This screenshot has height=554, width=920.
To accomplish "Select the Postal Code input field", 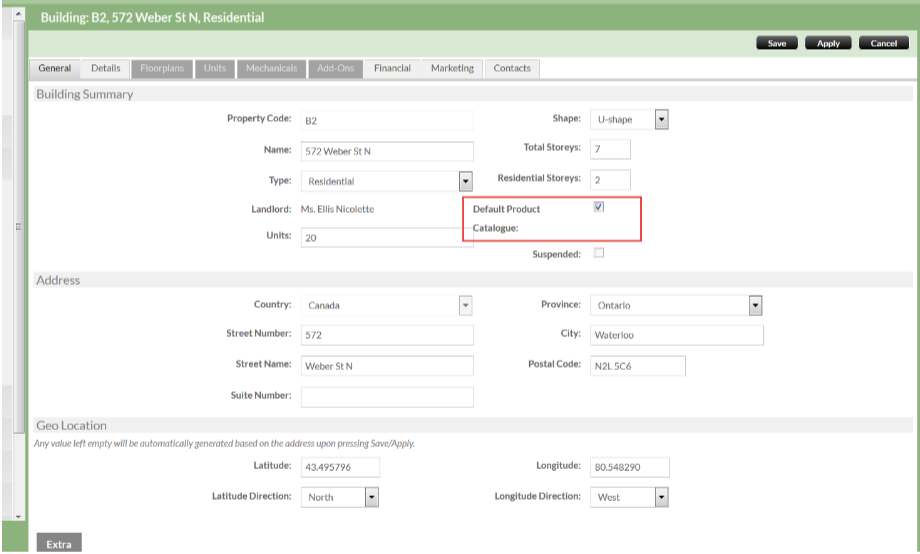I will pos(636,366).
